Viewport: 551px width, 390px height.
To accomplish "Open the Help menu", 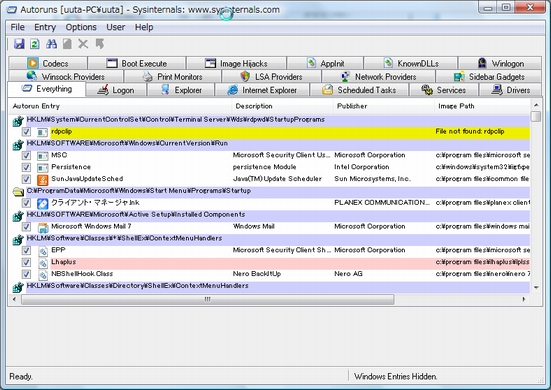I will (x=144, y=27).
